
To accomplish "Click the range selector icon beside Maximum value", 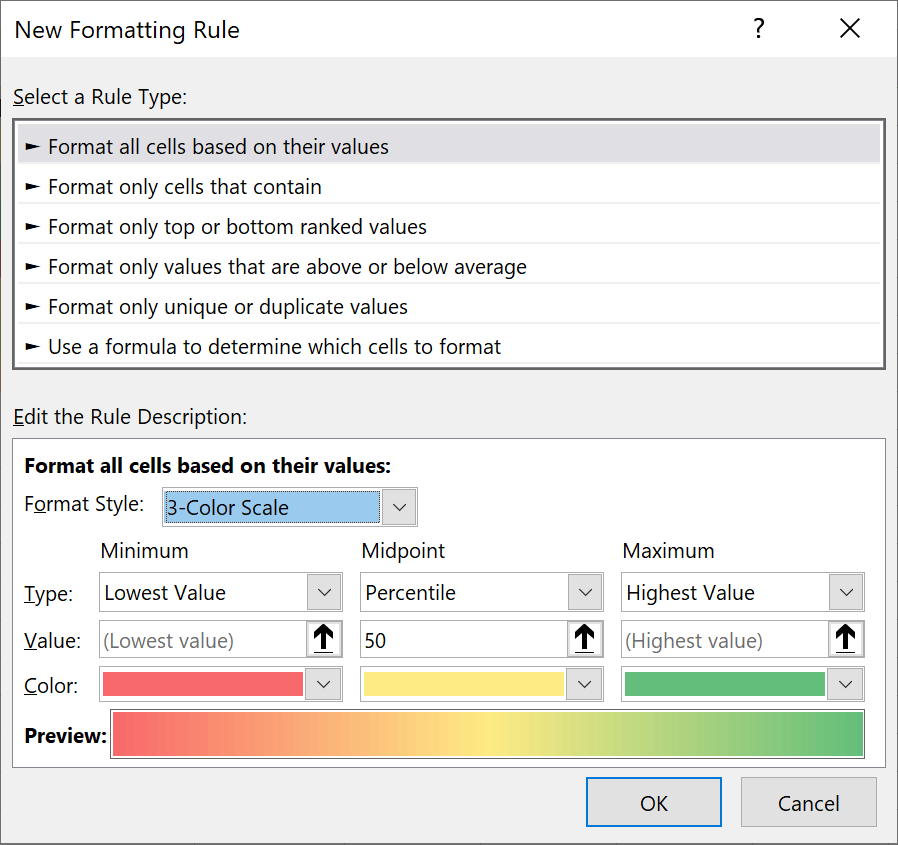I will coord(847,639).
